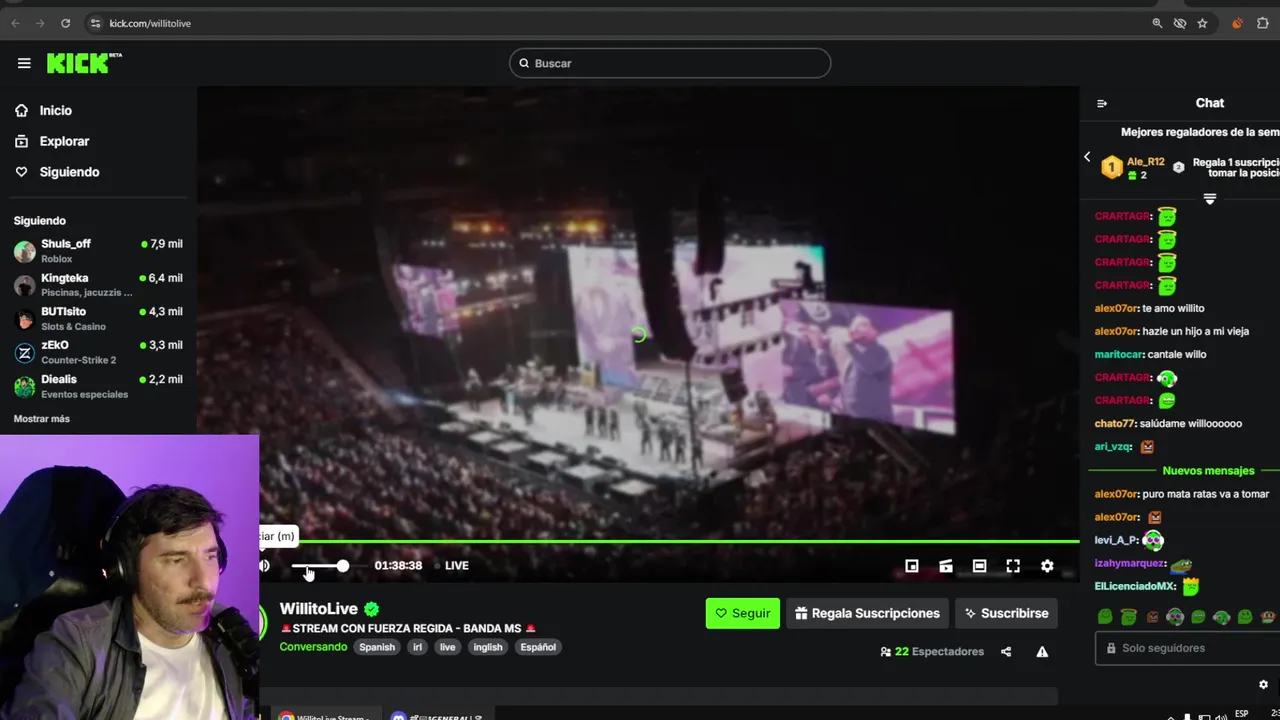
Task: Enter fullscreen video mode
Action: (x=1013, y=566)
